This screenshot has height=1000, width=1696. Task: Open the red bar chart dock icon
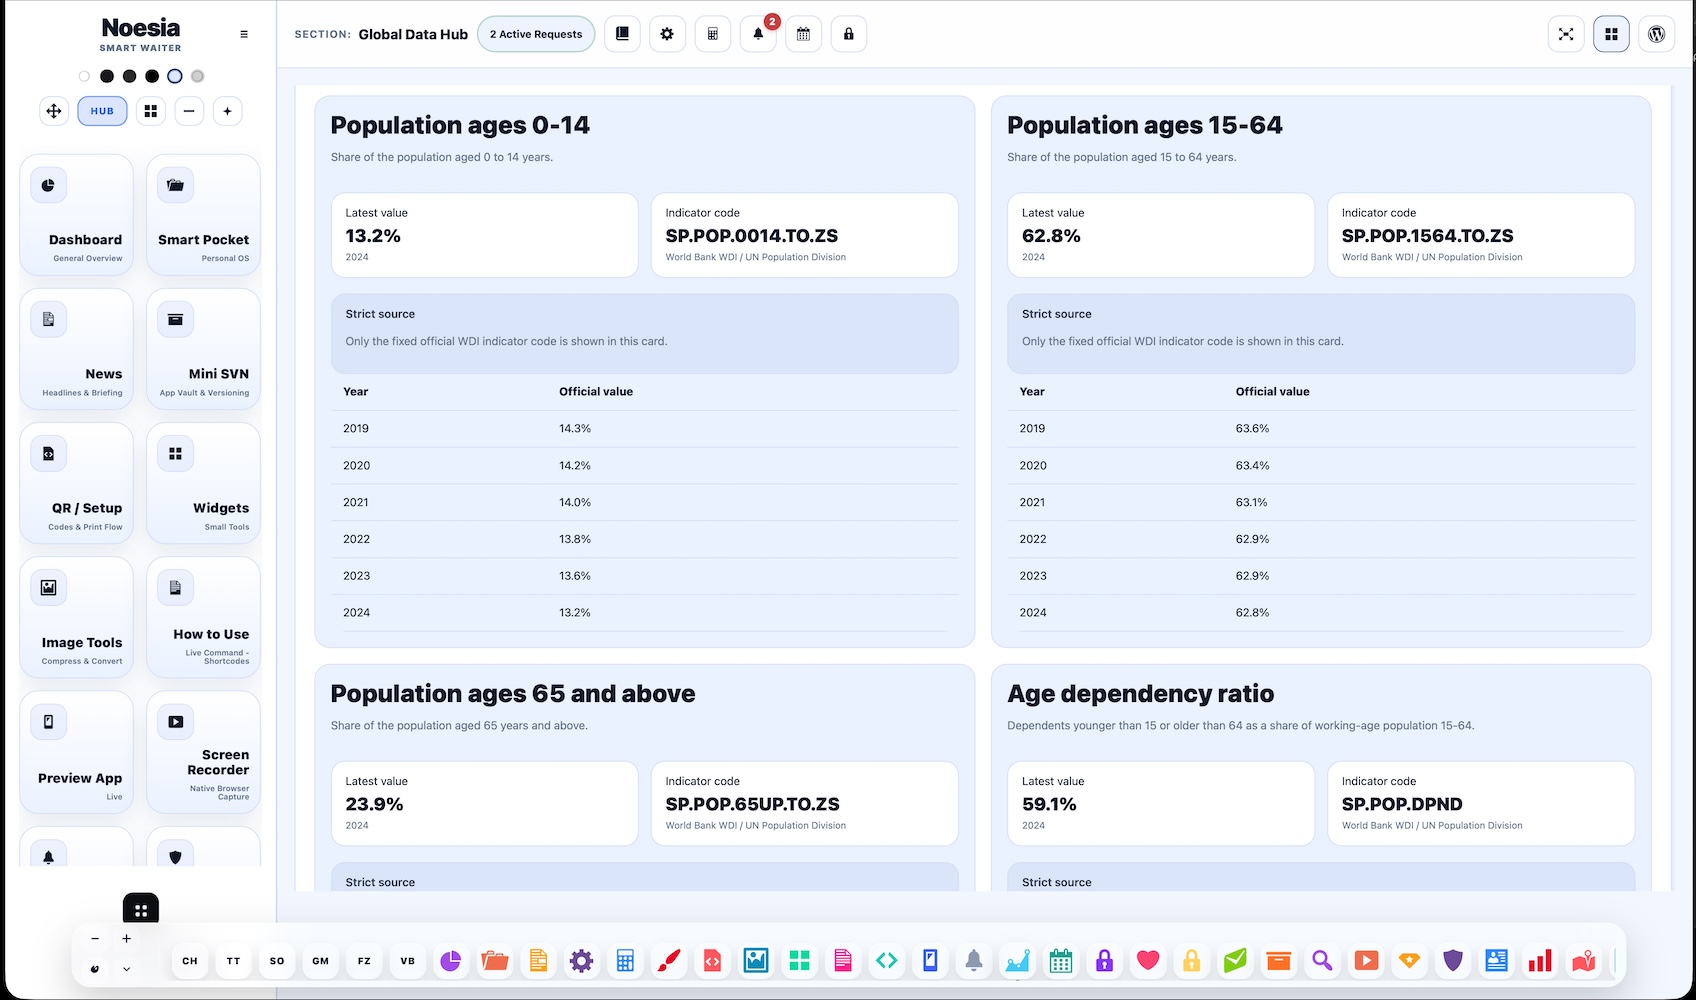(x=1540, y=961)
